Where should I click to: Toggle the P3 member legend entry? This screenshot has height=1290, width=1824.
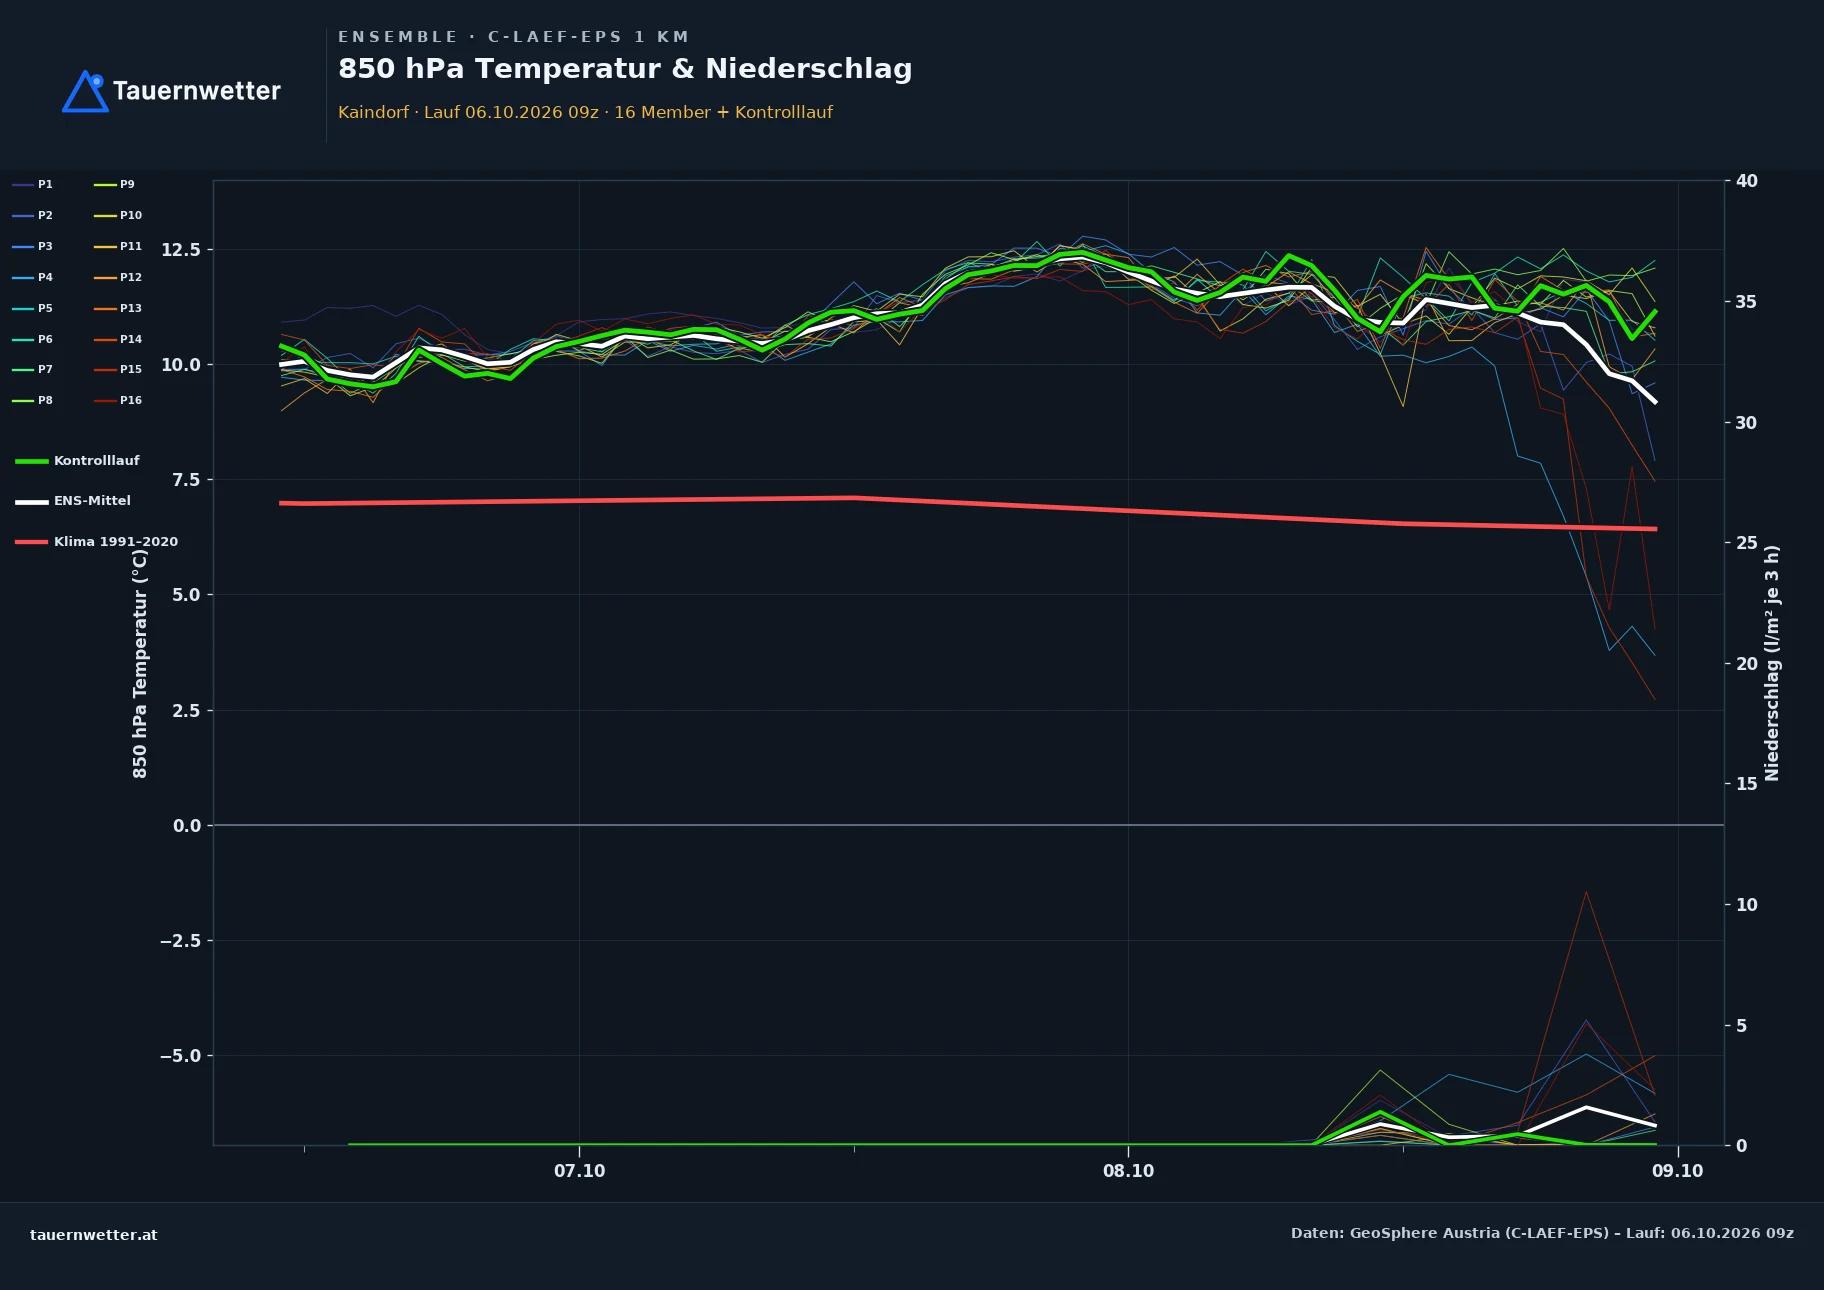[x=32, y=247]
